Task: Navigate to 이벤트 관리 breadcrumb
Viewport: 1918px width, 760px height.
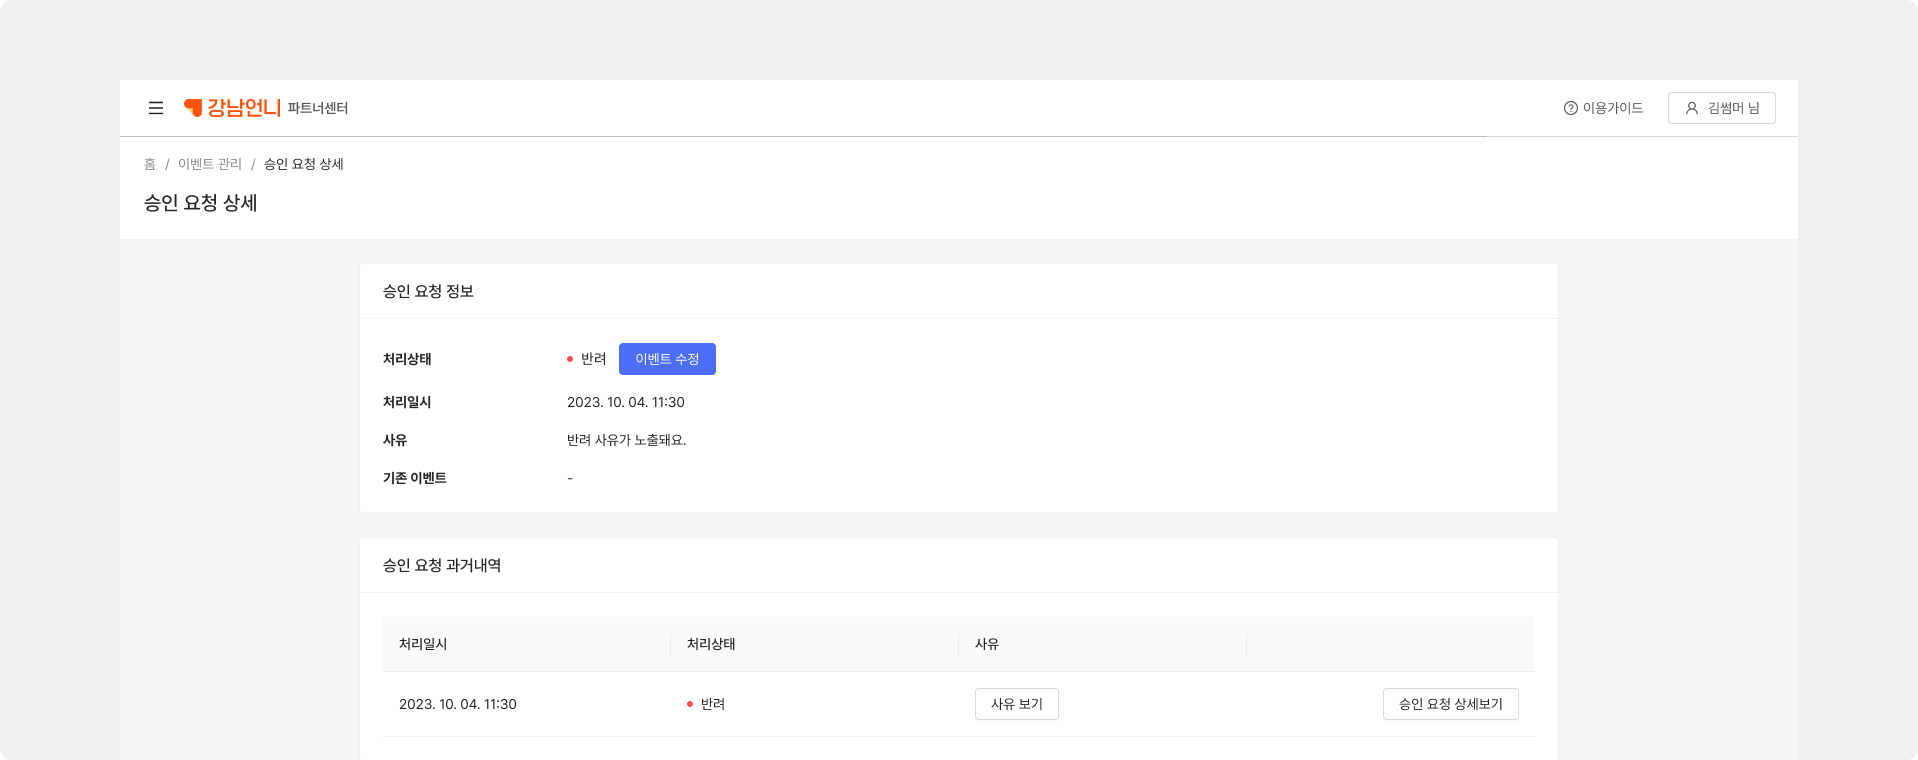Action: click(x=210, y=164)
